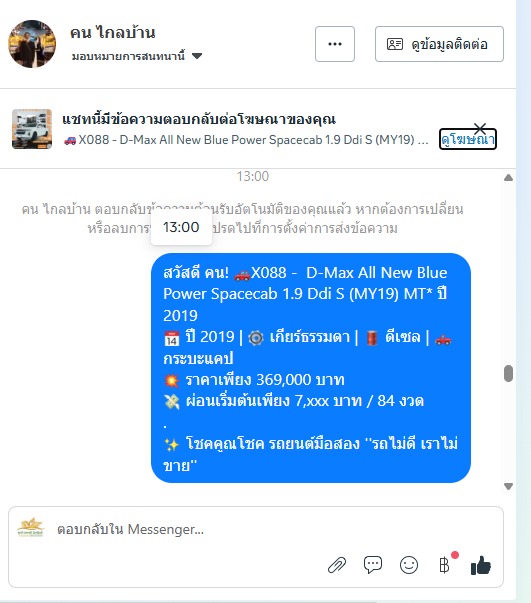This screenshot has width=531, height=603.
Task: Open the ดูโฆษณา view ad link
Action: point(468,139)
